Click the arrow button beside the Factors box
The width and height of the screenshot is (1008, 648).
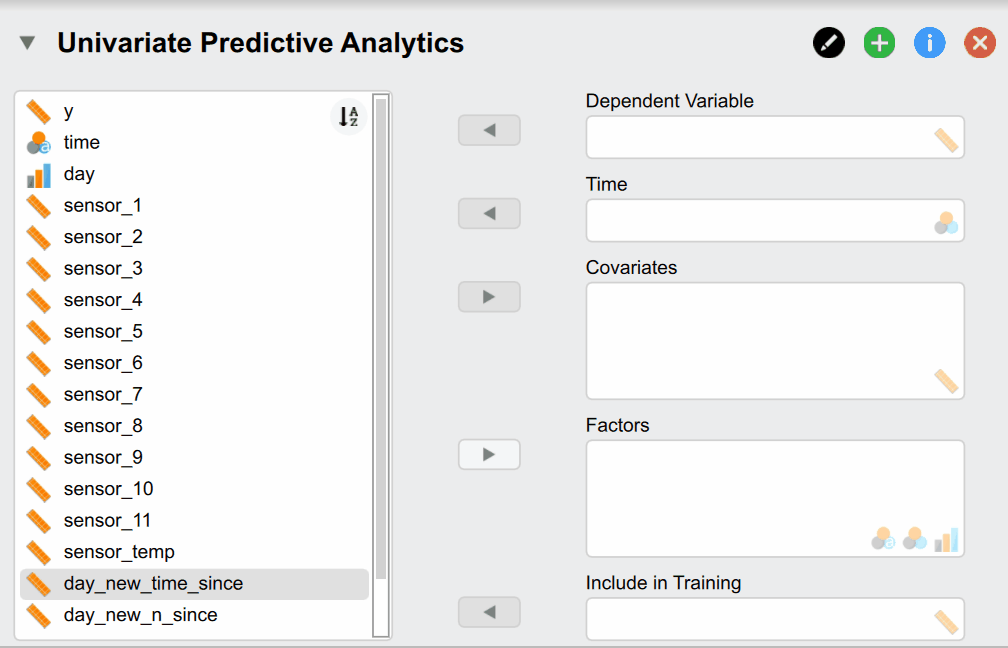489,454
